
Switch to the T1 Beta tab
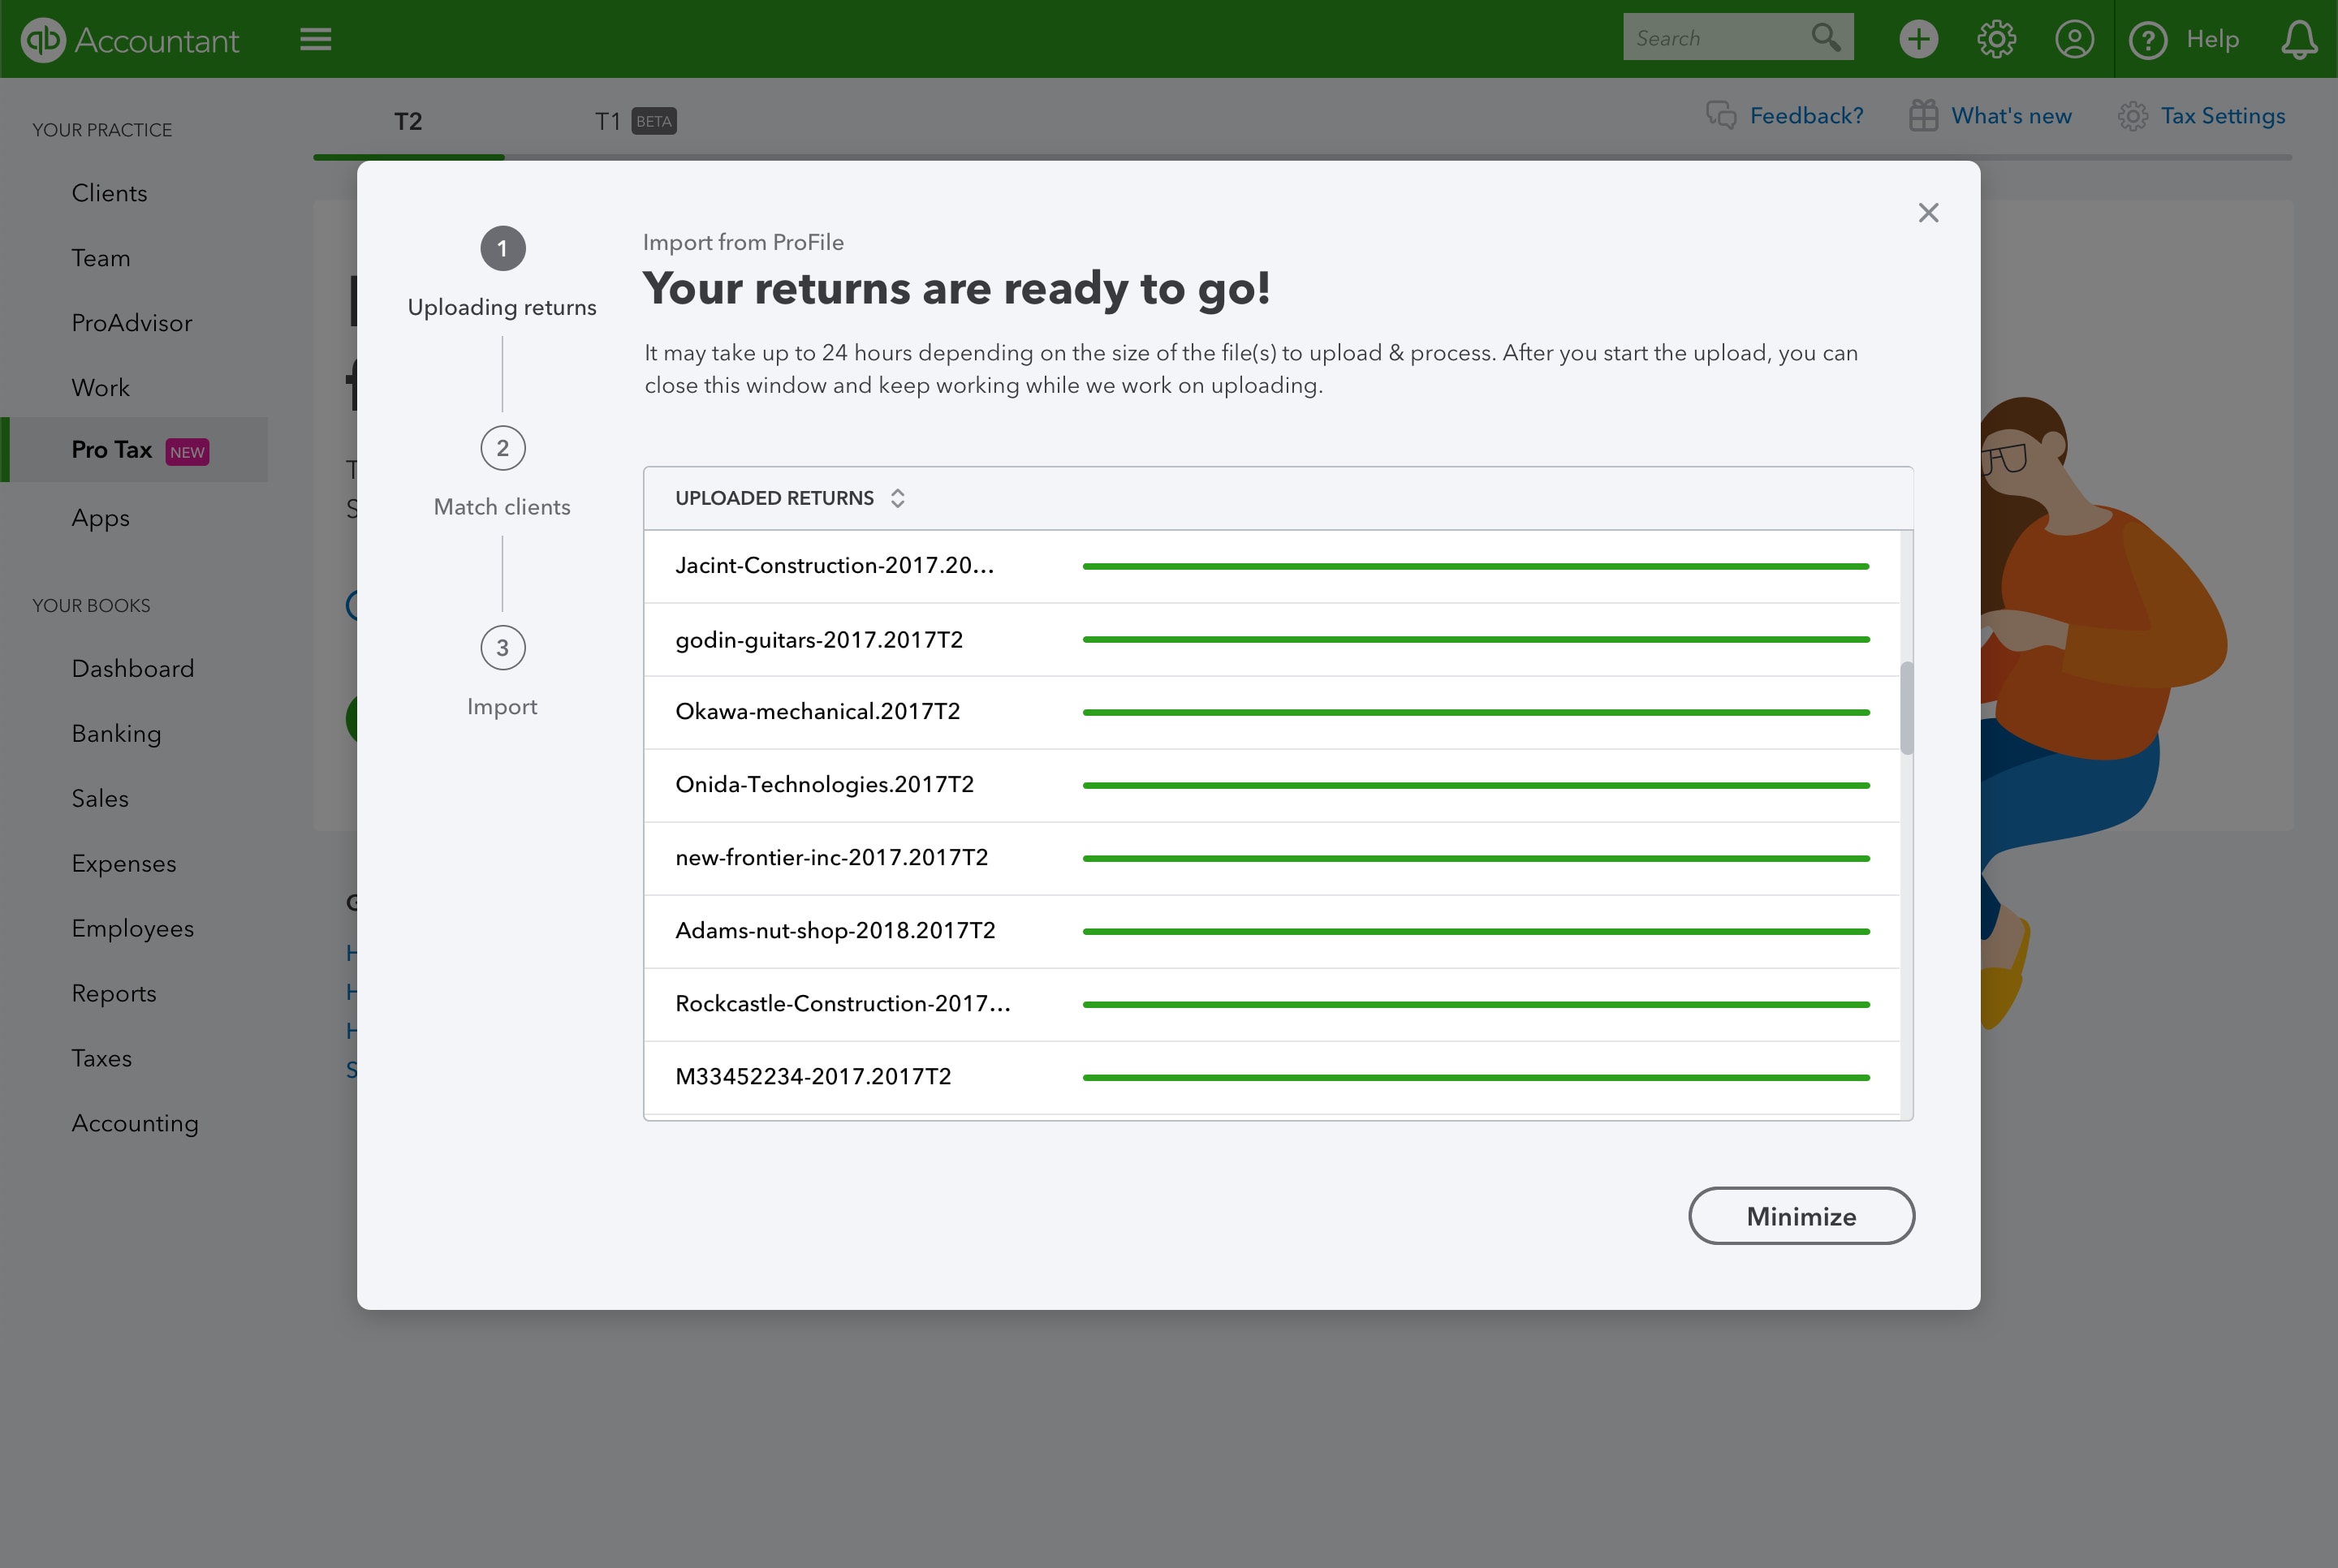point(636,121)
